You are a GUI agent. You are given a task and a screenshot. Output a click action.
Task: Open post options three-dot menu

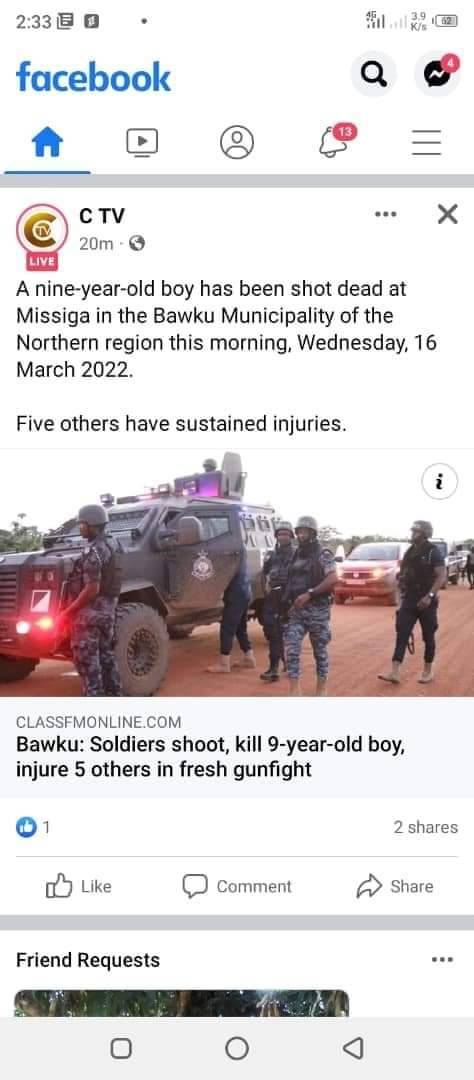(x=386, y=214)
